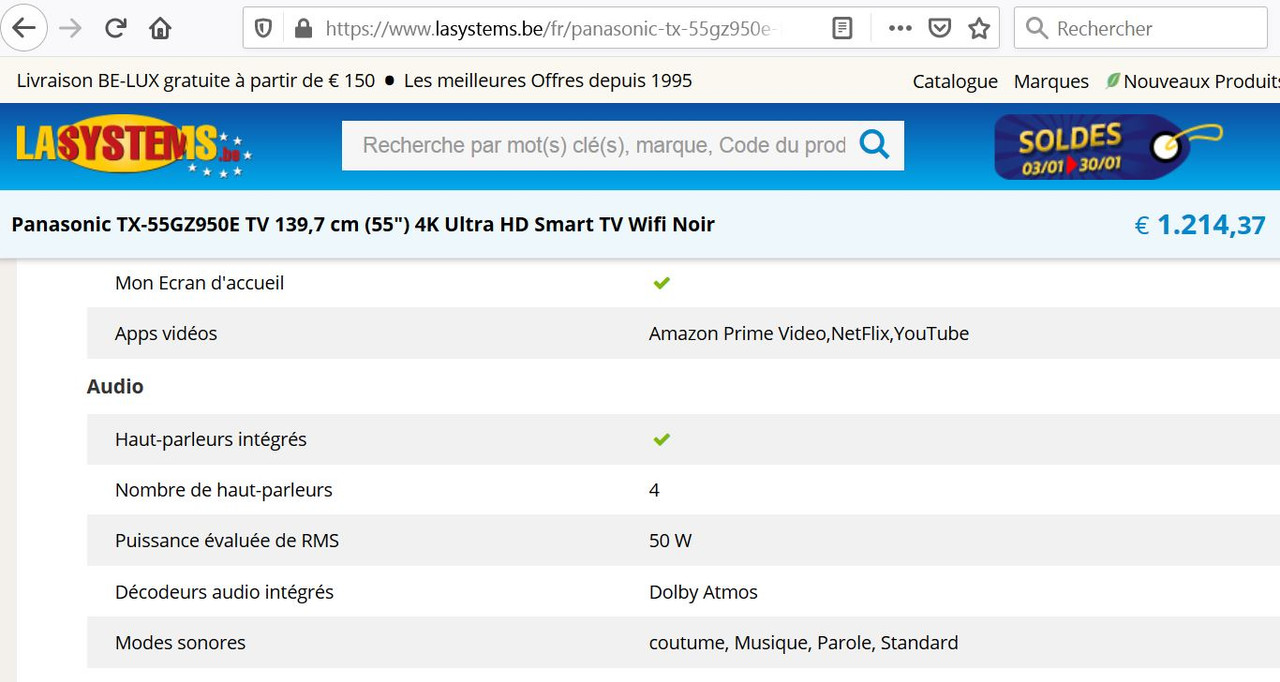The height and width of the screenshot is (682, 1280).
Task: Click the Audio section heading
Action: point(115,386)
